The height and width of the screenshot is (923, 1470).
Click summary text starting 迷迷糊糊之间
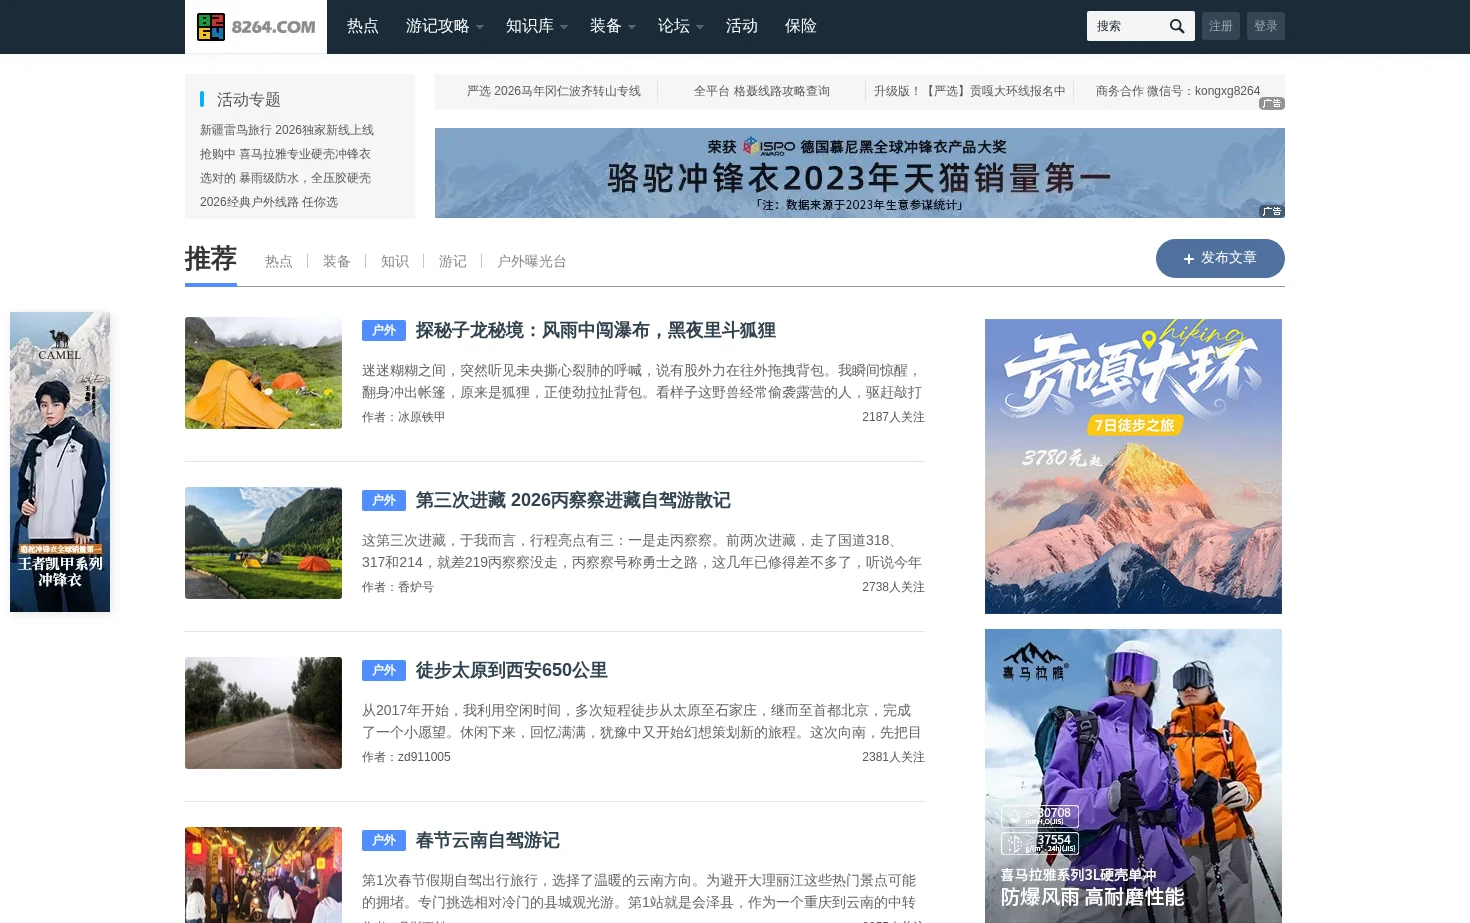click(642, 381)
